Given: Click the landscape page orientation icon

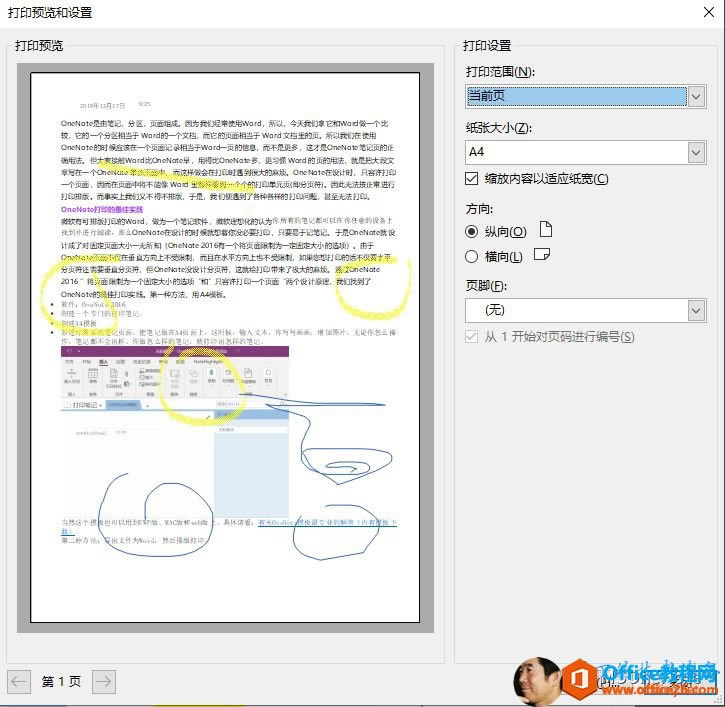Looking at the screenshot, I should pyautogui.click(x=541, y=254).
